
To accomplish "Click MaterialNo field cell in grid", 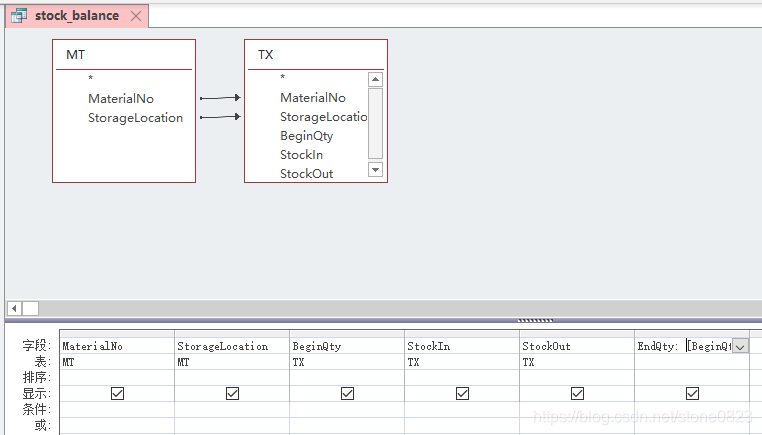I will (117, 346).
